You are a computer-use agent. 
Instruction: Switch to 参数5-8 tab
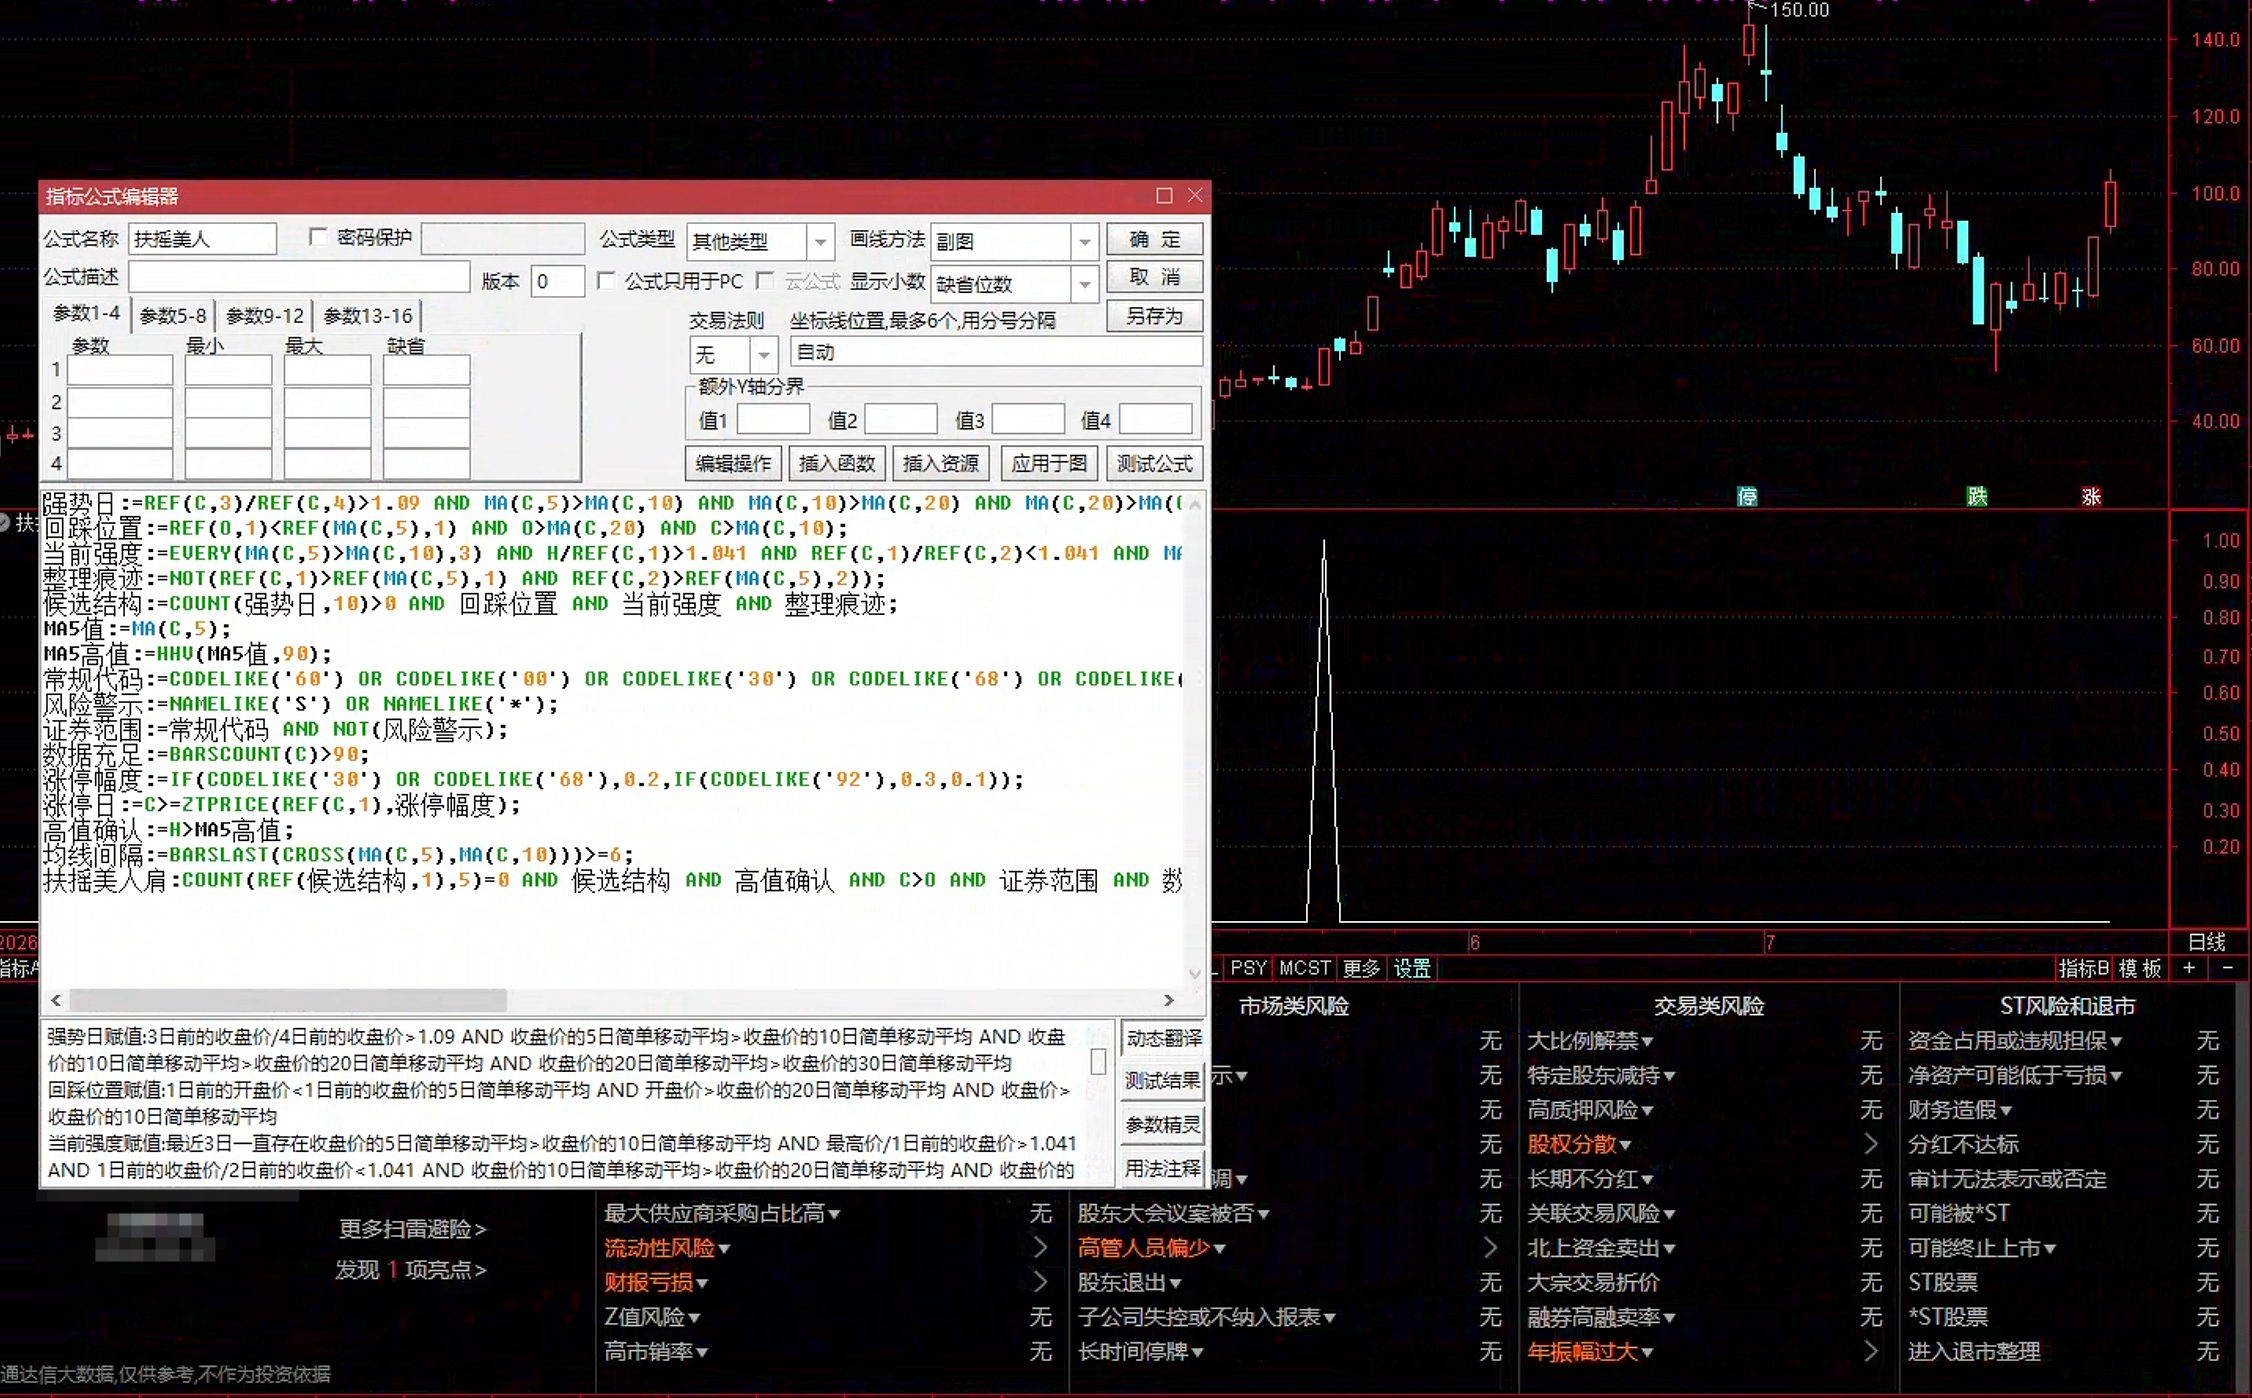173,316
